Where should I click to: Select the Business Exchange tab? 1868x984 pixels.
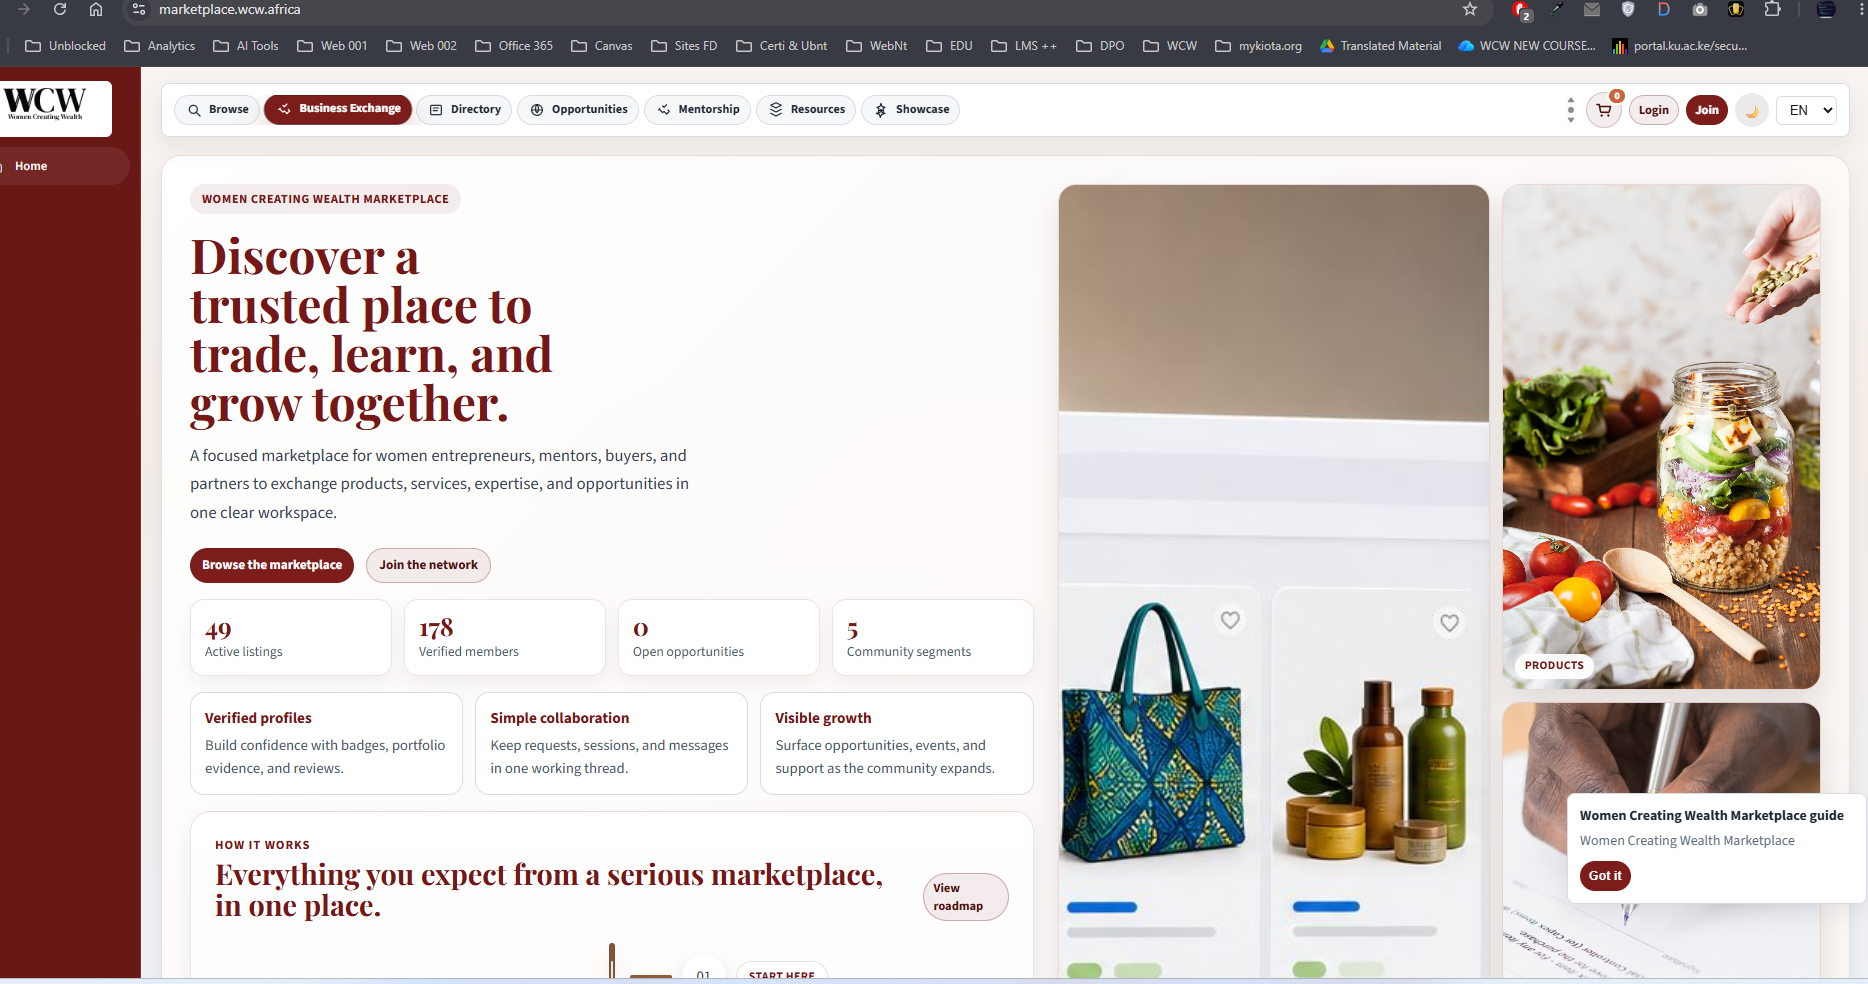point(338,109)
